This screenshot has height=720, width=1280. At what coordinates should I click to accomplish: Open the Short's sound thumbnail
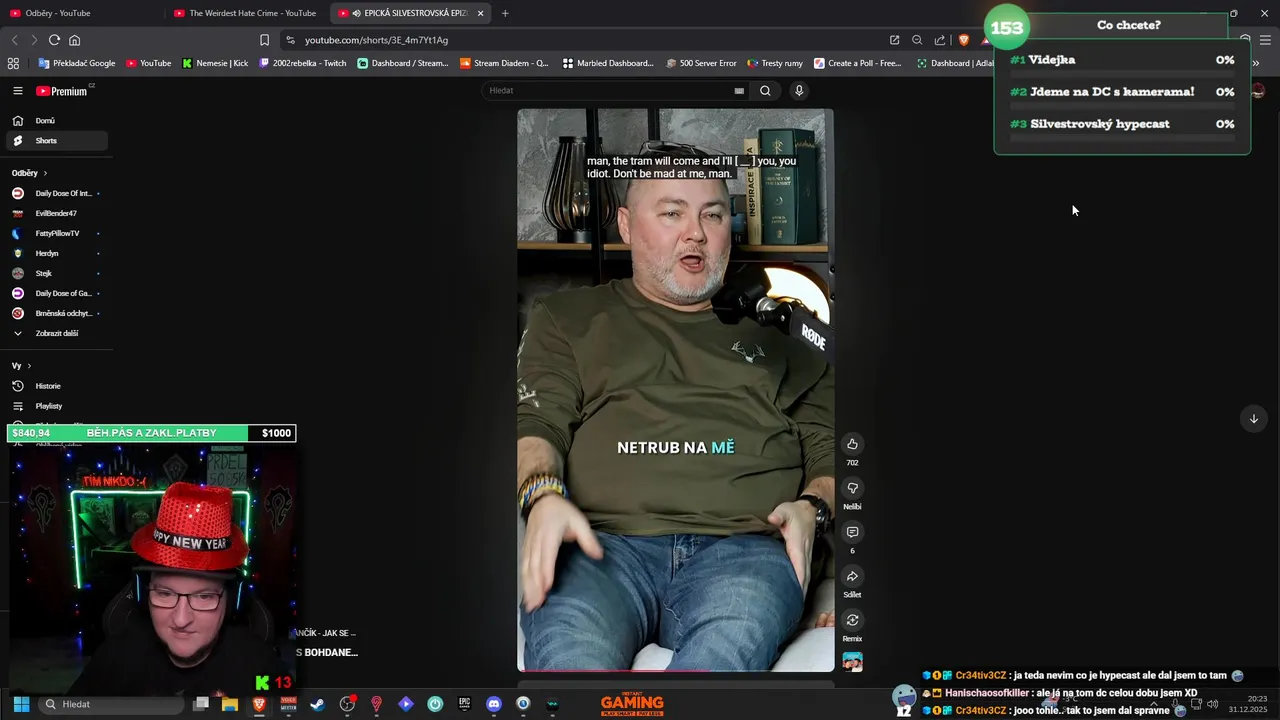[x=852, y=662]
